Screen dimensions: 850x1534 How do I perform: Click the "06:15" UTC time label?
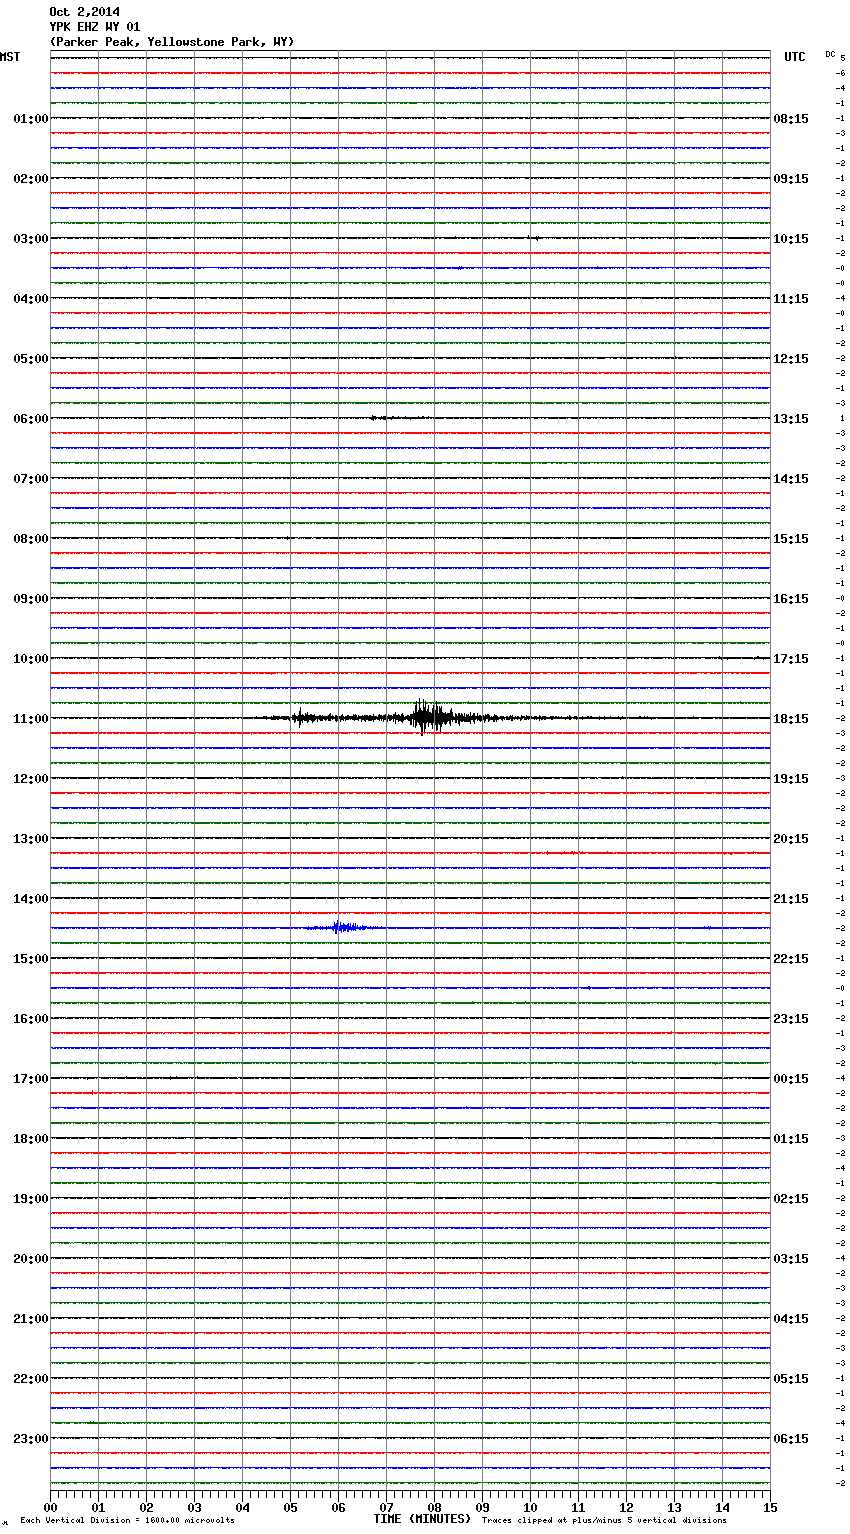tap(791, 1439)
